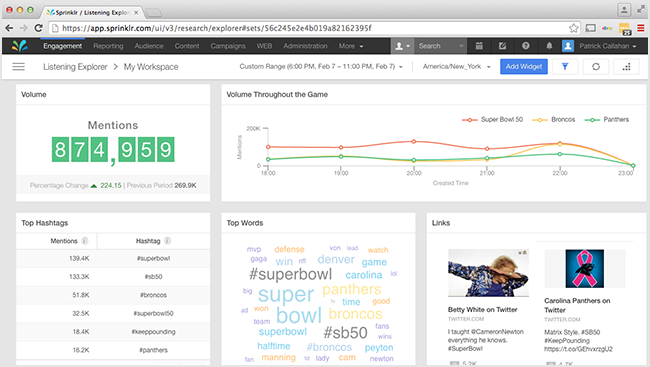Open notifications bell icon

click(x=549, y=46)
